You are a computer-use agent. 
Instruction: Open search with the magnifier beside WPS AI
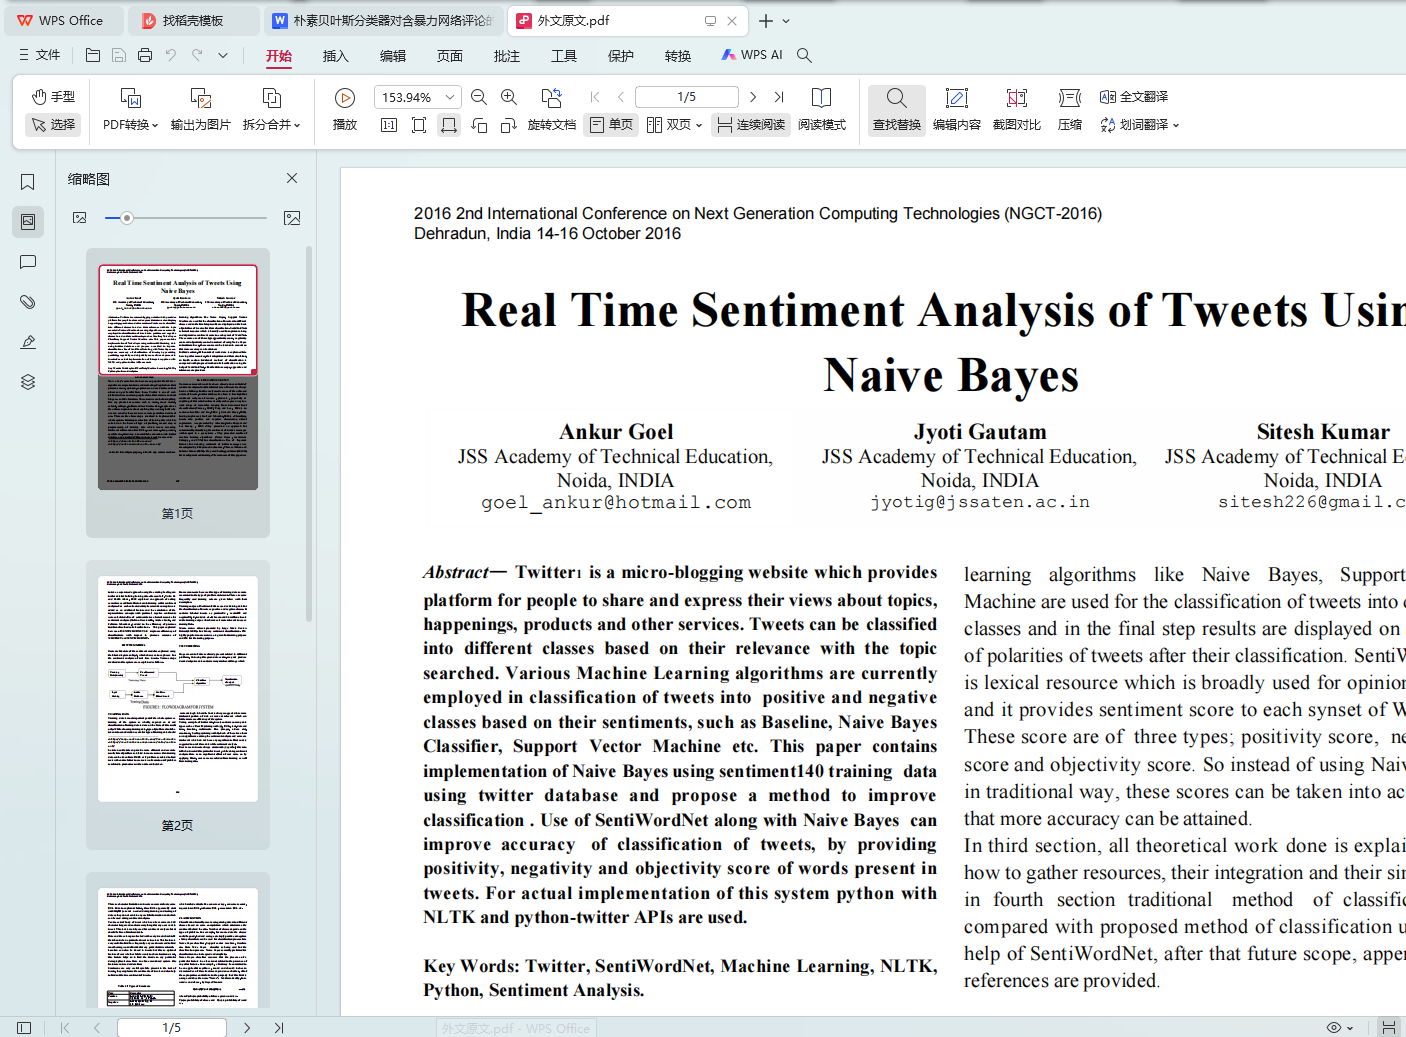804,55
